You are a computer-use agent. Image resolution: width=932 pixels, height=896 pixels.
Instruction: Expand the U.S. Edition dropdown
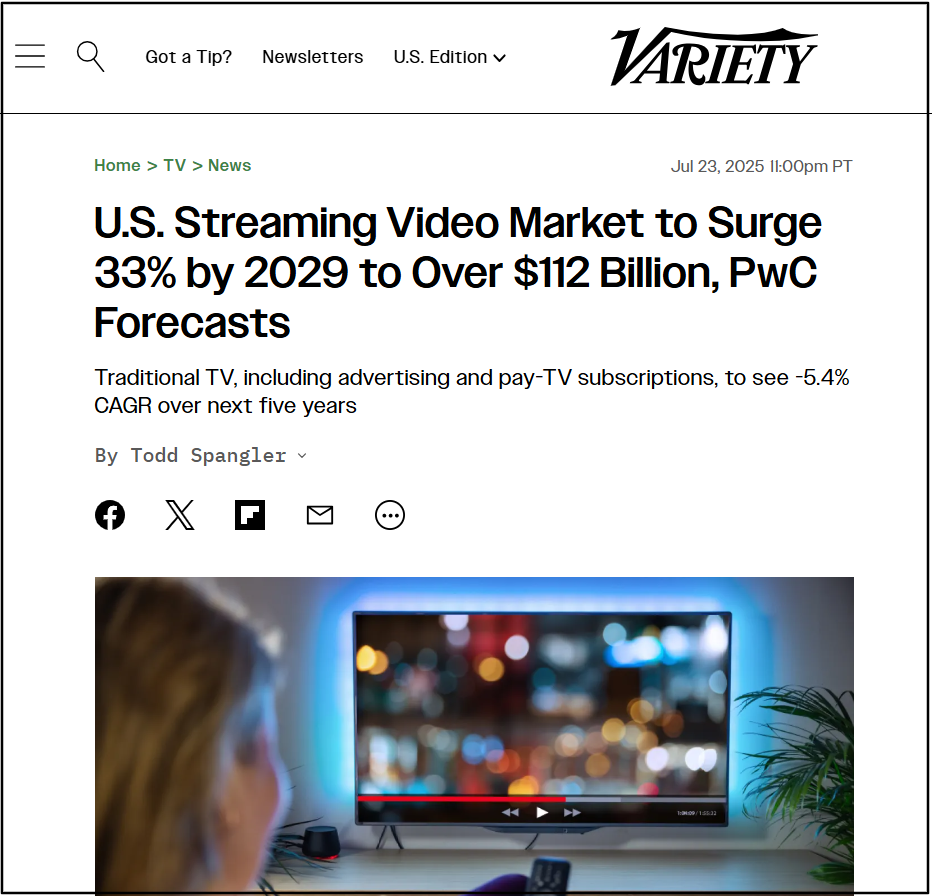(x=449, y=57)
